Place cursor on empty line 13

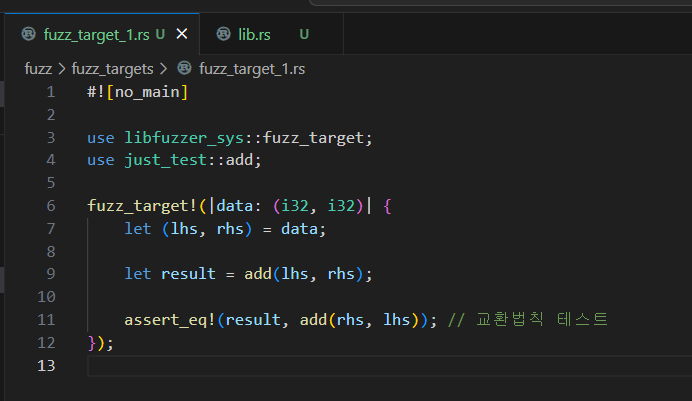(389, 366)
